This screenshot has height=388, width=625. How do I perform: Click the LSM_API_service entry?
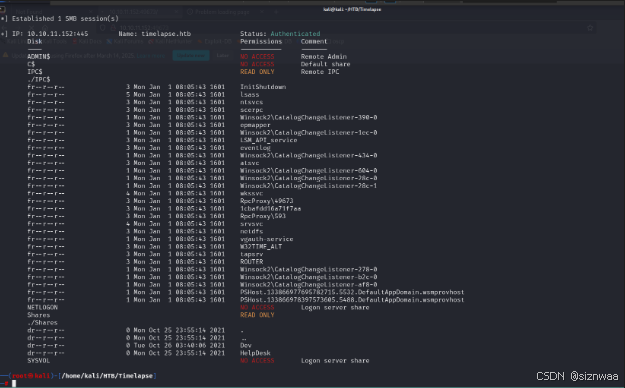(x=268, y=140)
